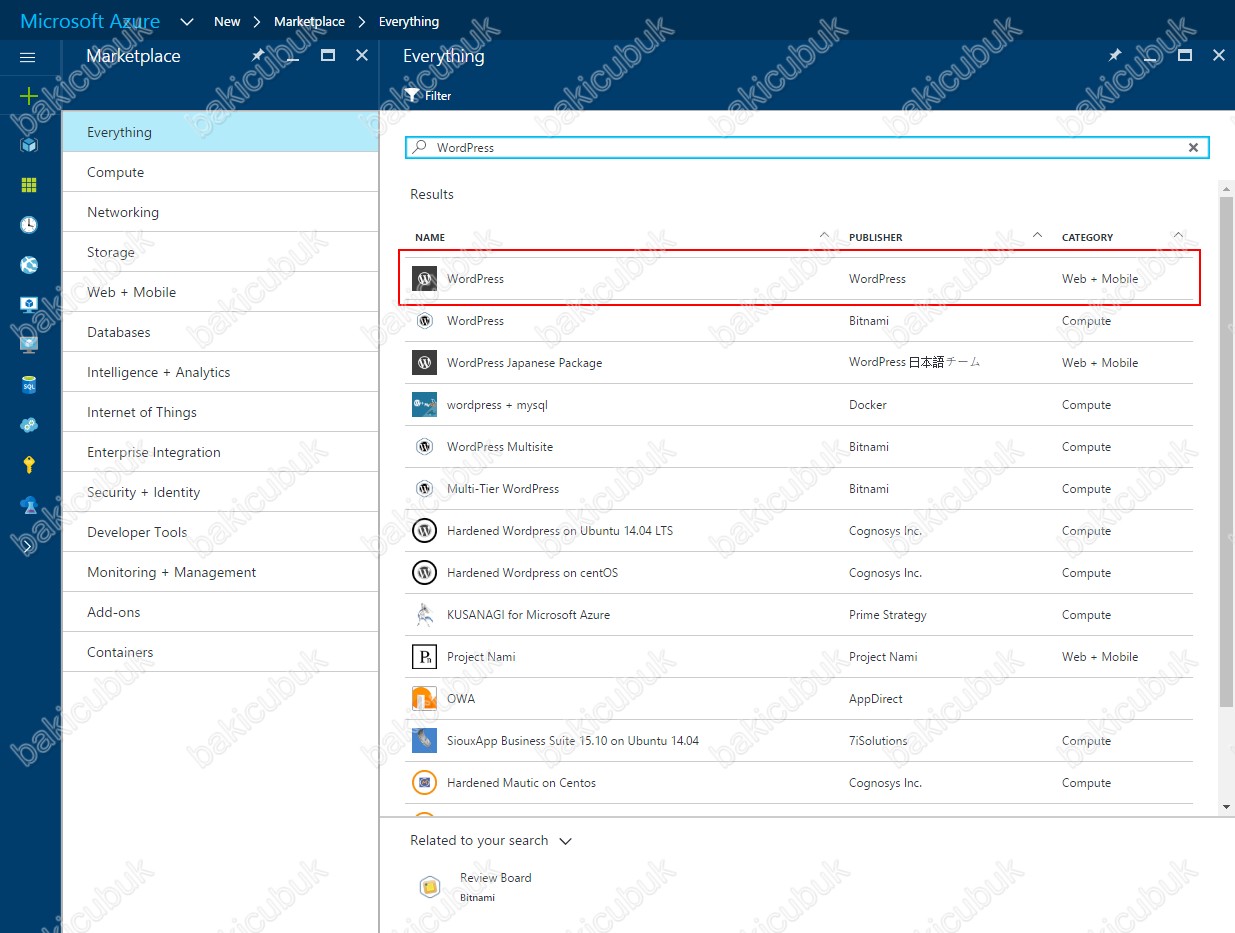Open the green grid All resources icon

29,185
